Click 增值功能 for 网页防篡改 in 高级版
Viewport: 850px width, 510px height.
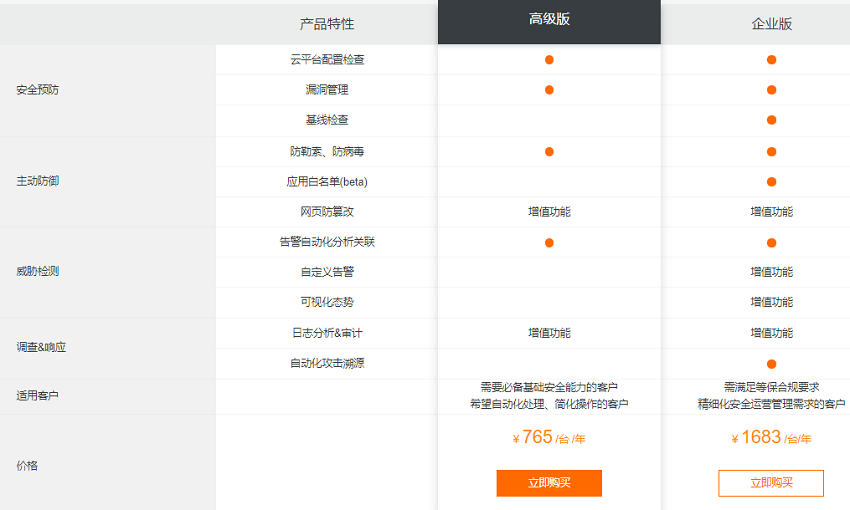click(549, 212)
